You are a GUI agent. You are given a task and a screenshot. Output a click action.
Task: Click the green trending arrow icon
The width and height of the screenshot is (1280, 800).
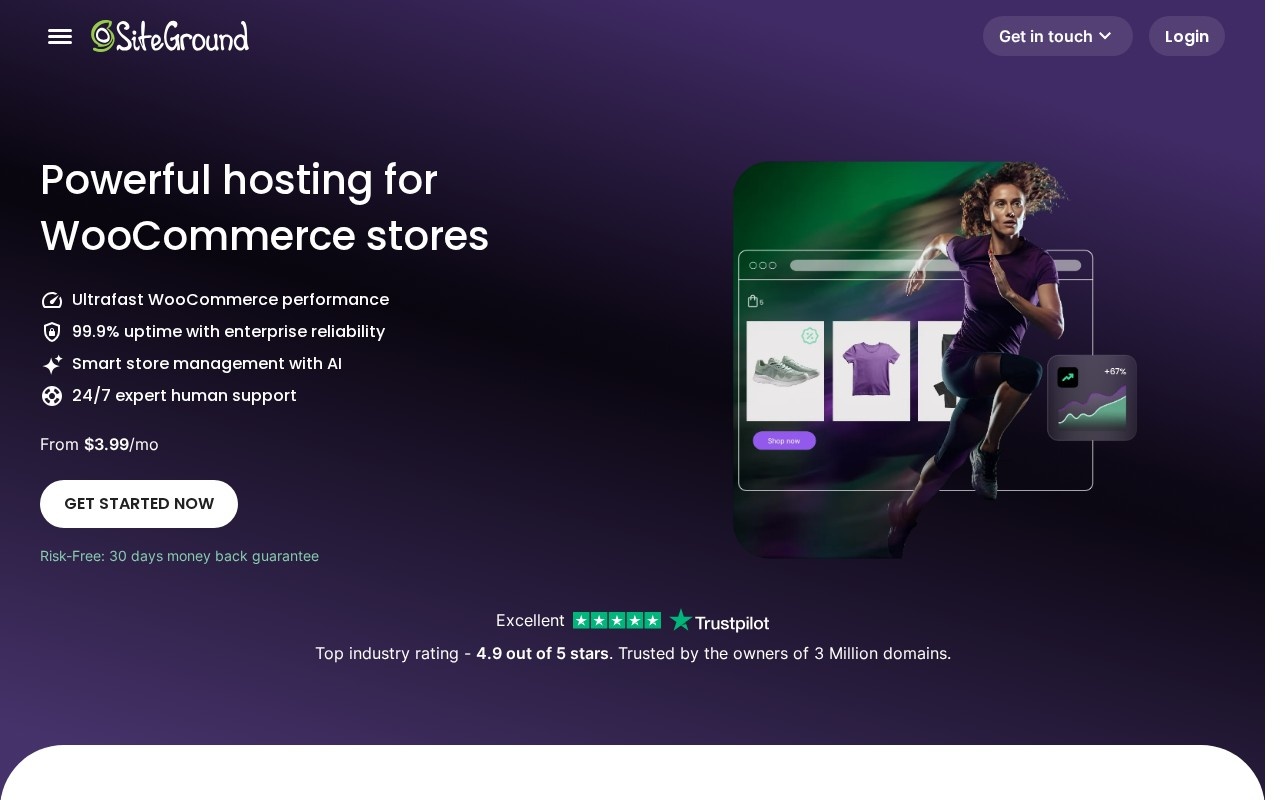point(1068,377)
